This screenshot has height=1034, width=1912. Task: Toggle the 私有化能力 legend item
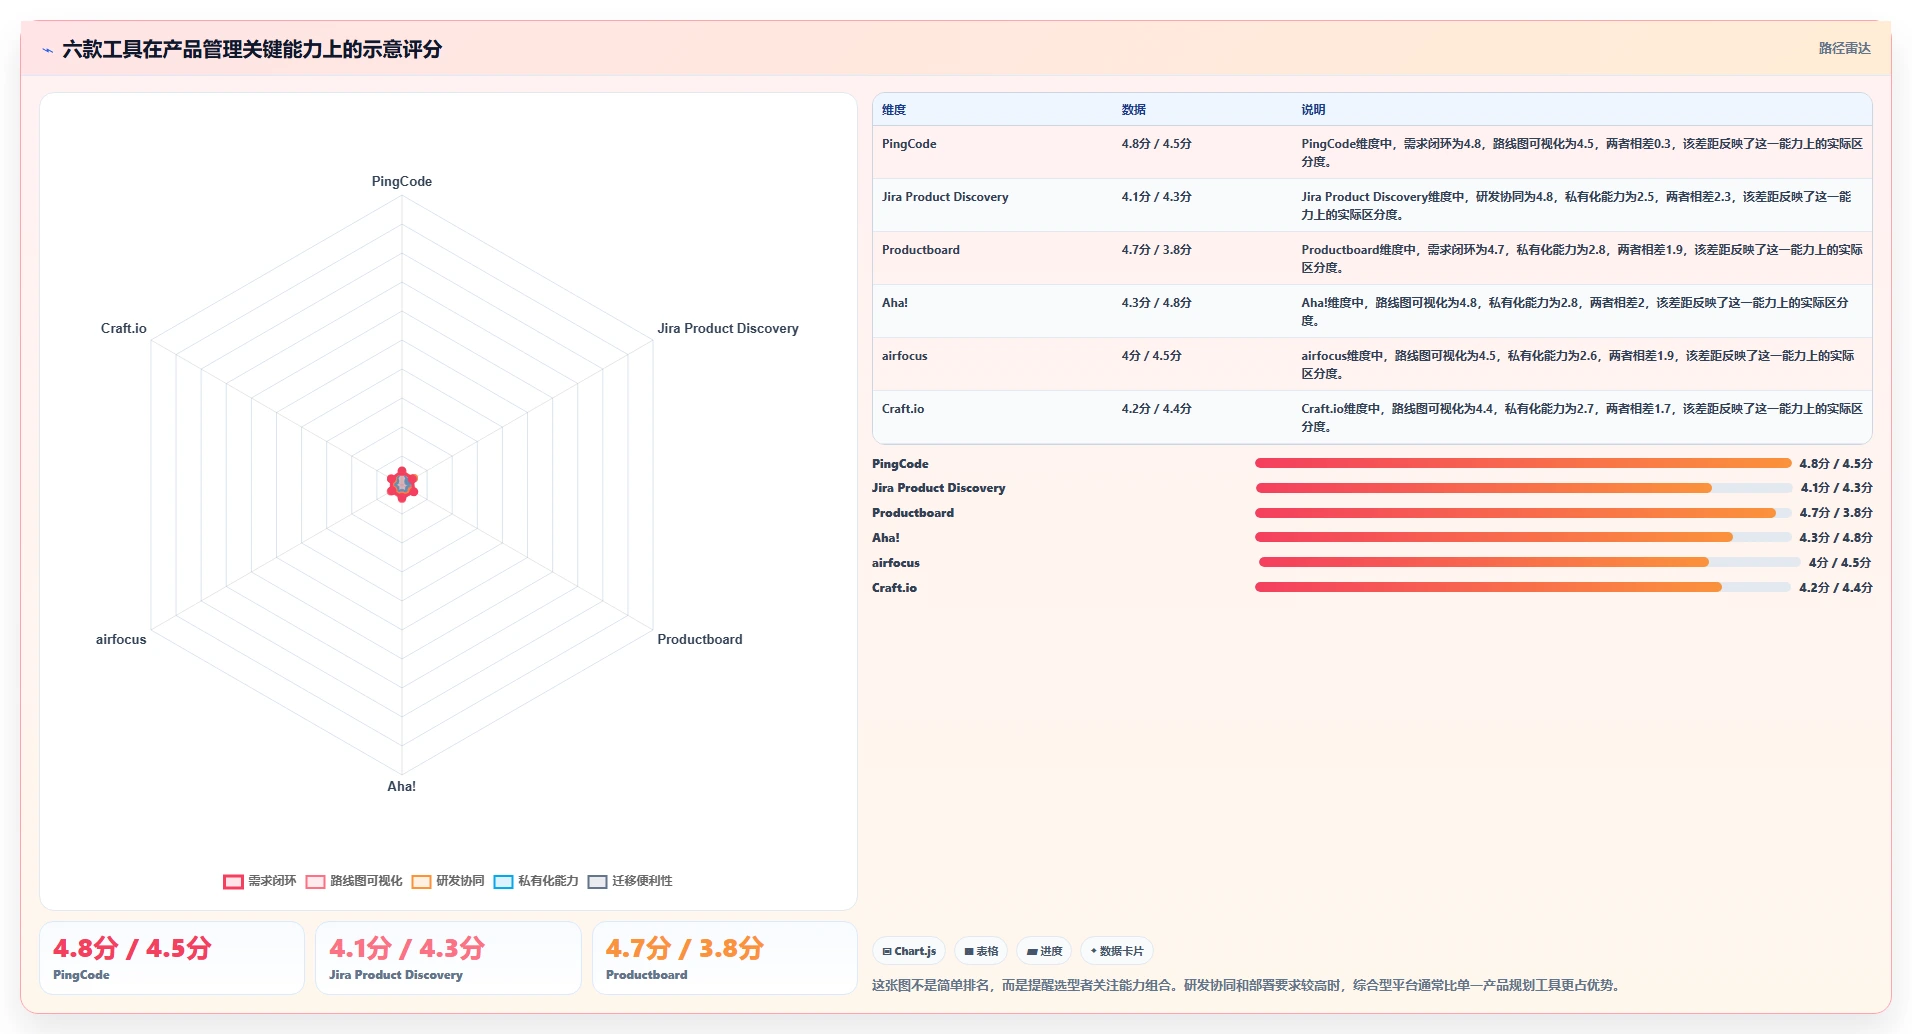[536, 881]
